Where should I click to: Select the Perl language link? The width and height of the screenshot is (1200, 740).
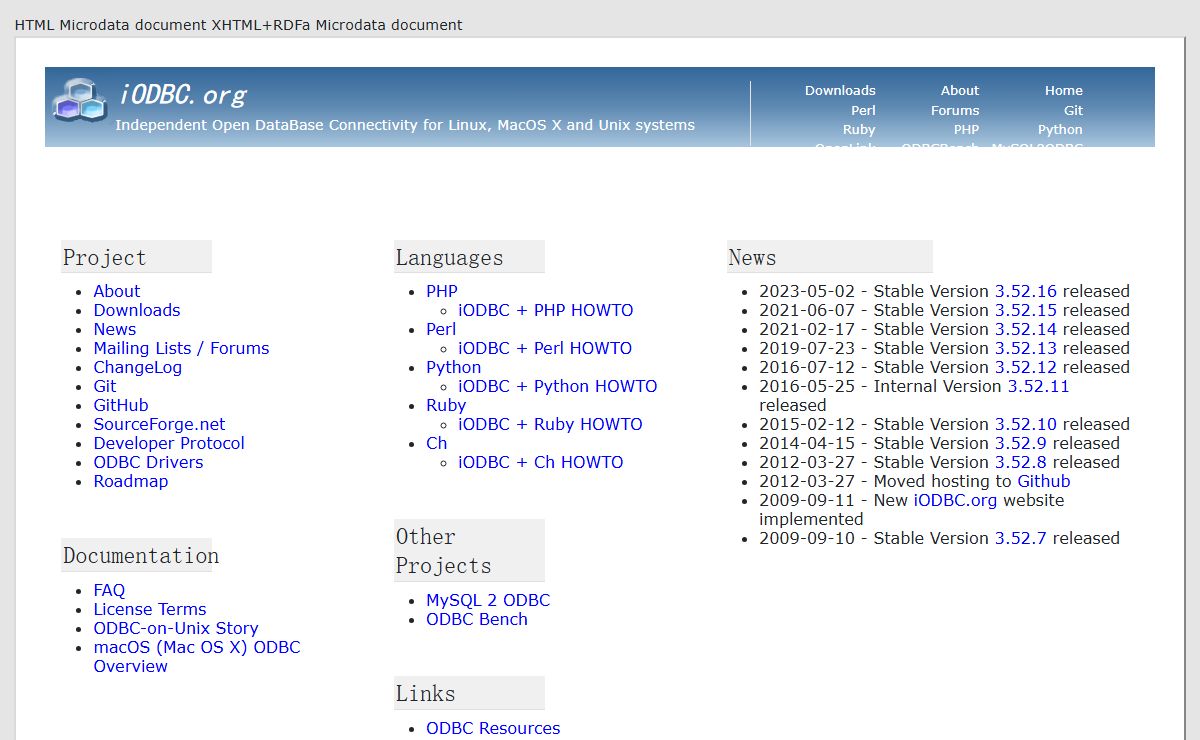pyautogui.click(x=440, y=329)
